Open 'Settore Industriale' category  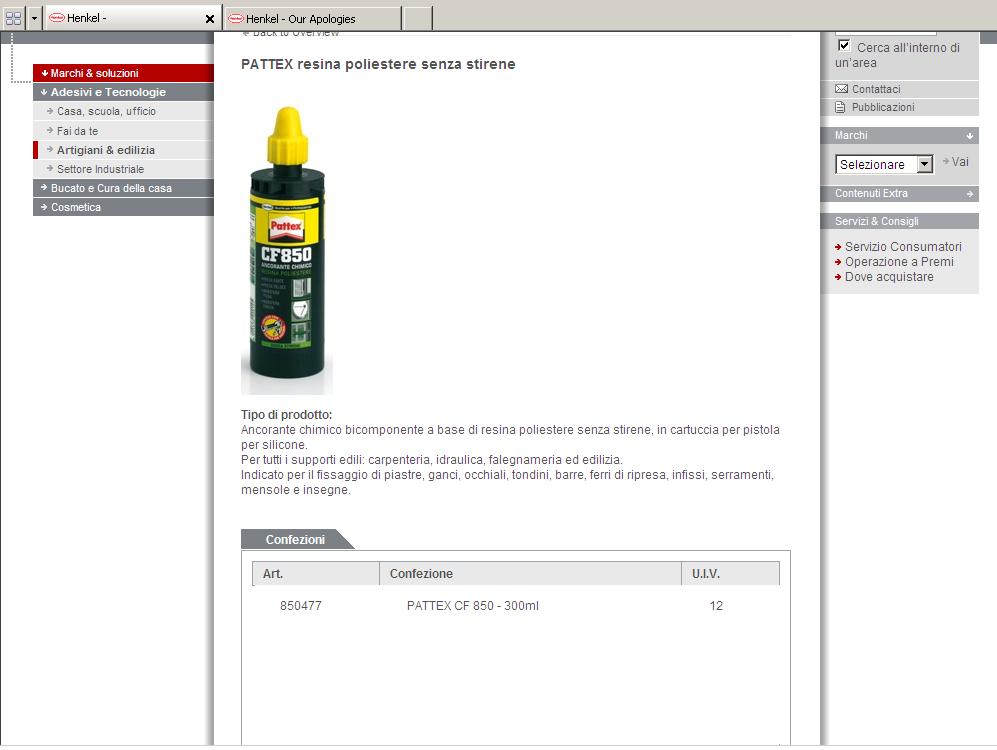pyautogui.click(x=100, y=169)
